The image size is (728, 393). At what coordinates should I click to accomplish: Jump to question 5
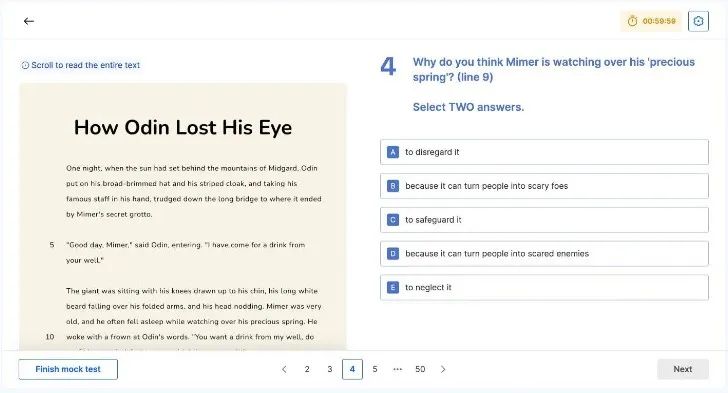click(x=375, y=369)
